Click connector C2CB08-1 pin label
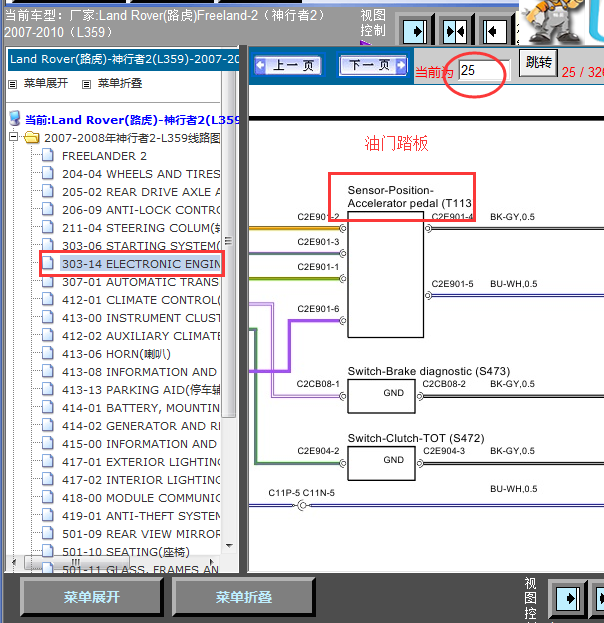Screen dimensions: 604x623 318,384
